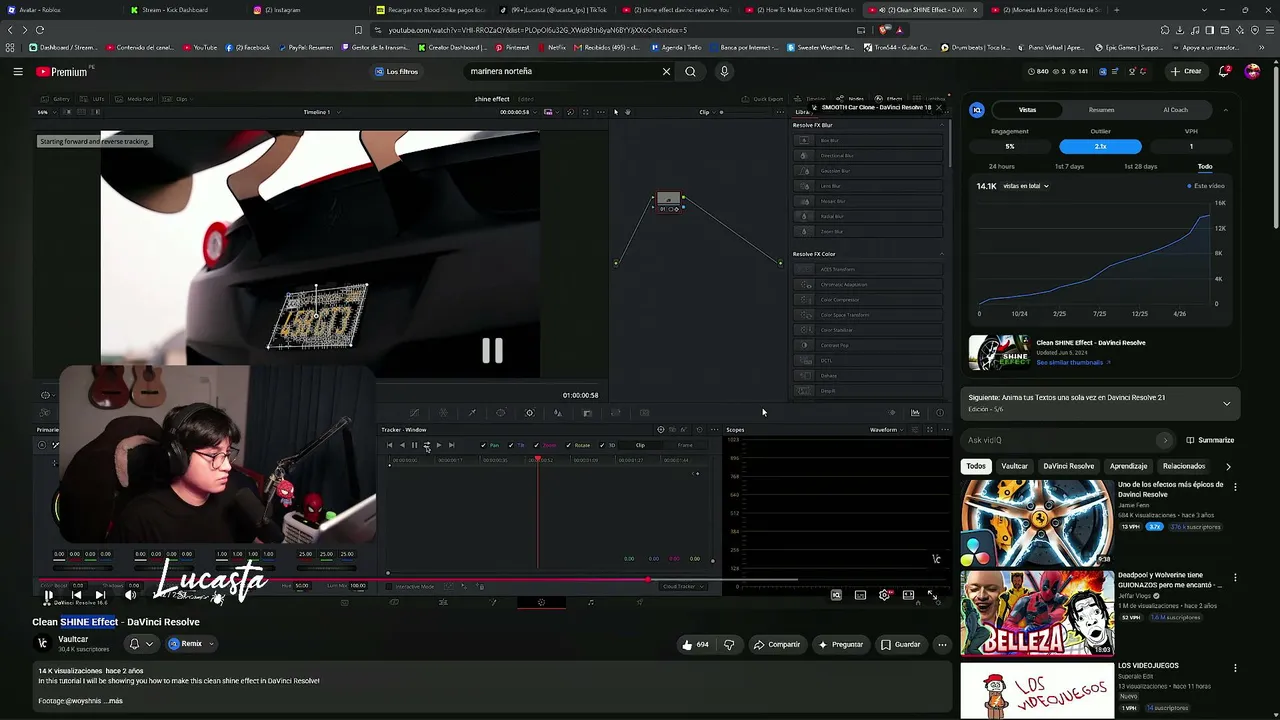Click the Summarize button
This screenshot has height=720, width=1280.
pyautogui.click(x=1210, y=440)
